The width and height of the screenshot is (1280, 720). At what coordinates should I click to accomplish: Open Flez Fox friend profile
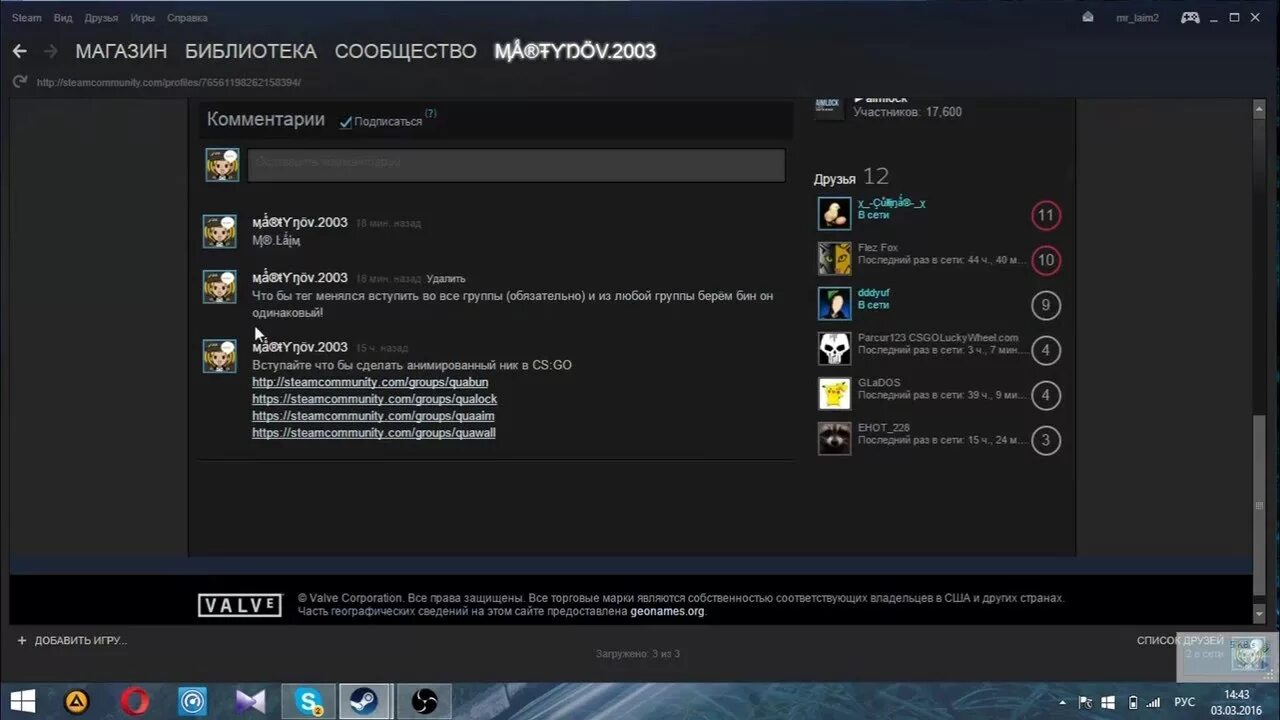878,247
